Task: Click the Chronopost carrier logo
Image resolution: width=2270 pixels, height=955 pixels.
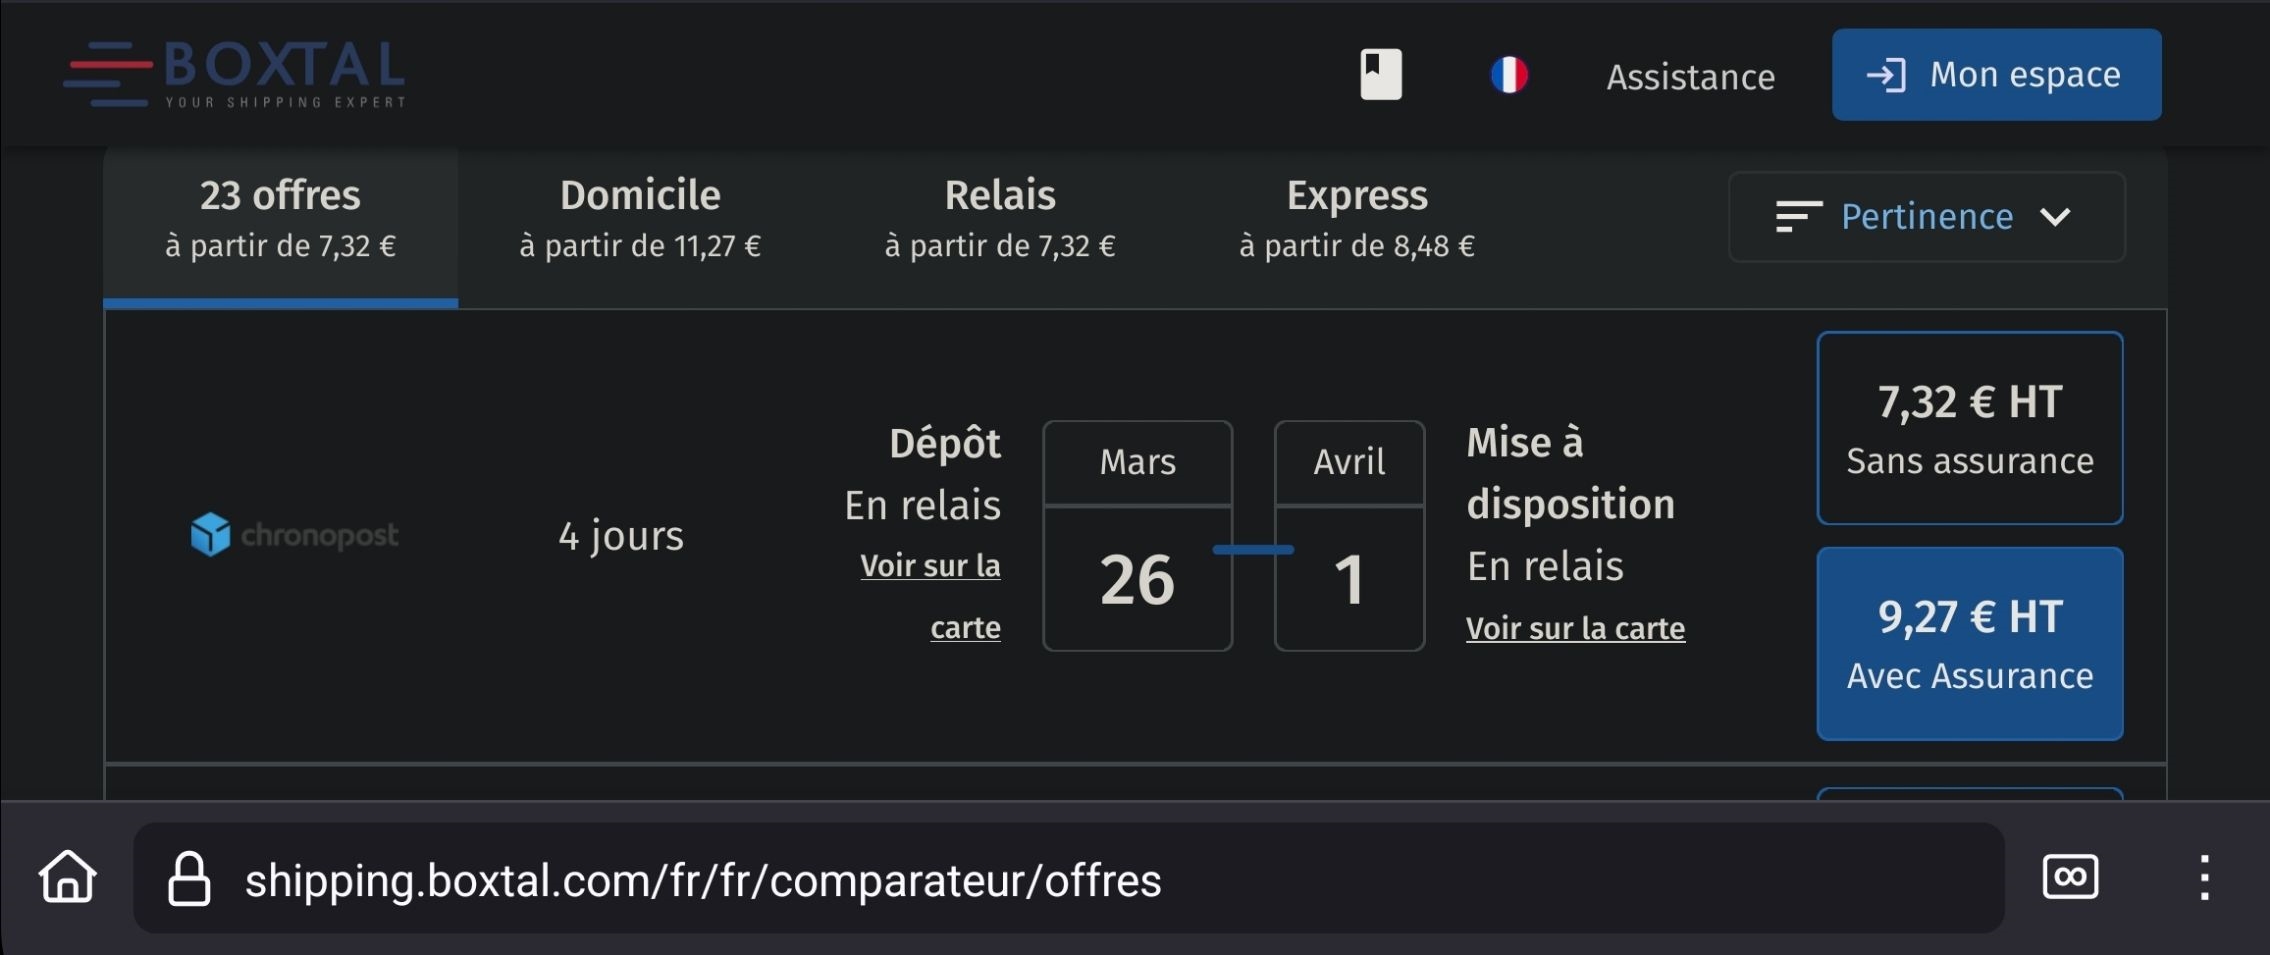Action: click(x=295, y=535)
